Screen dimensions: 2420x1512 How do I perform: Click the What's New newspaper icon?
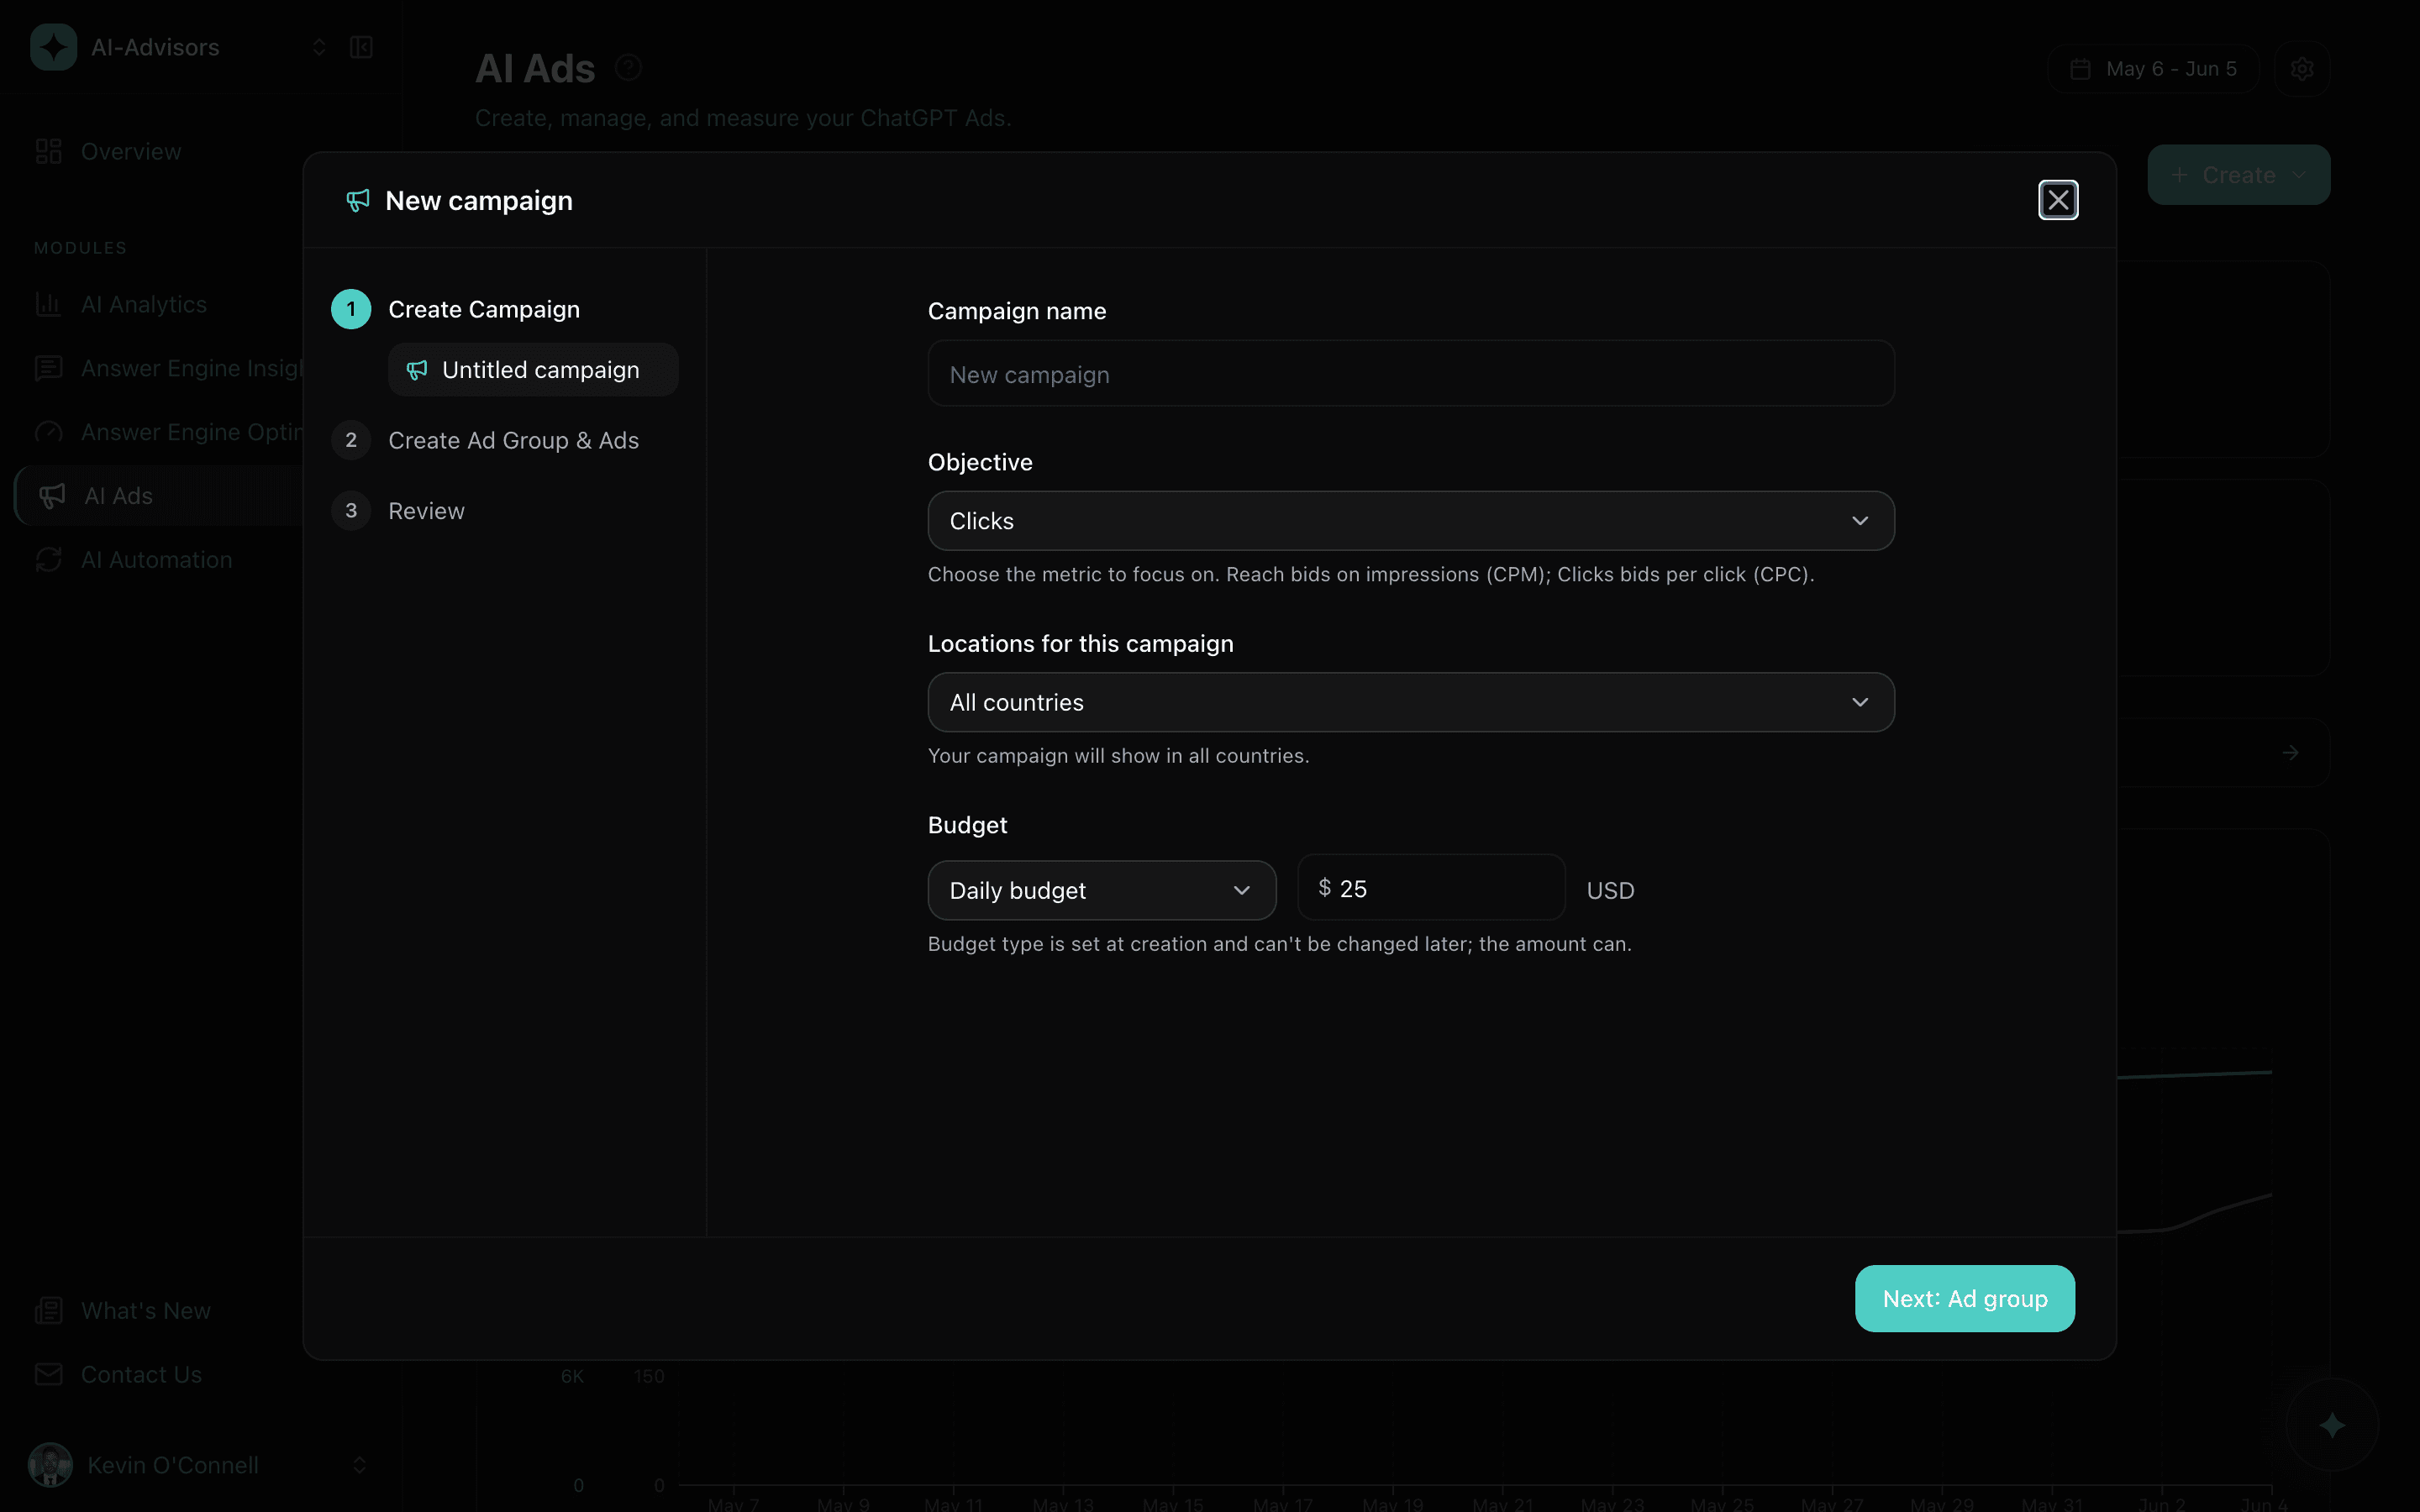pyautogui.click(x=48, y=1310)
